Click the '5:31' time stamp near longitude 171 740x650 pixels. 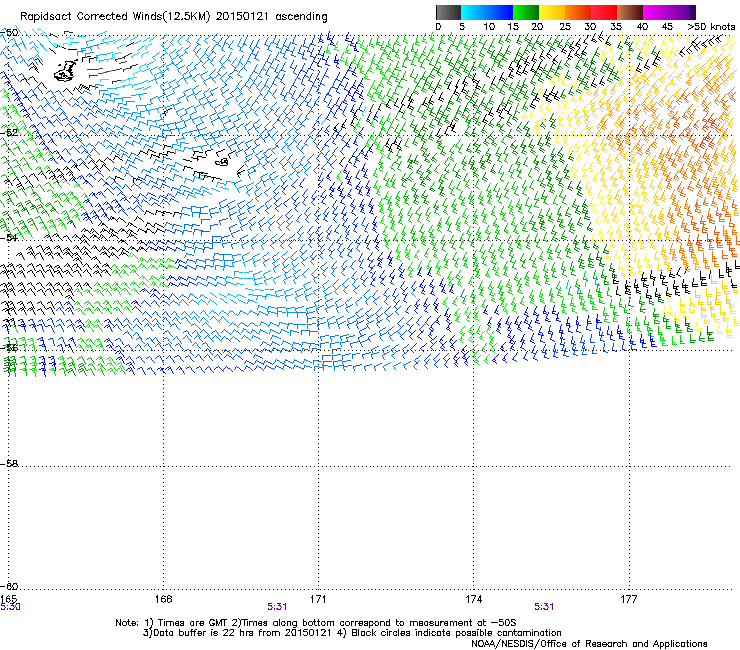(277, 607)
